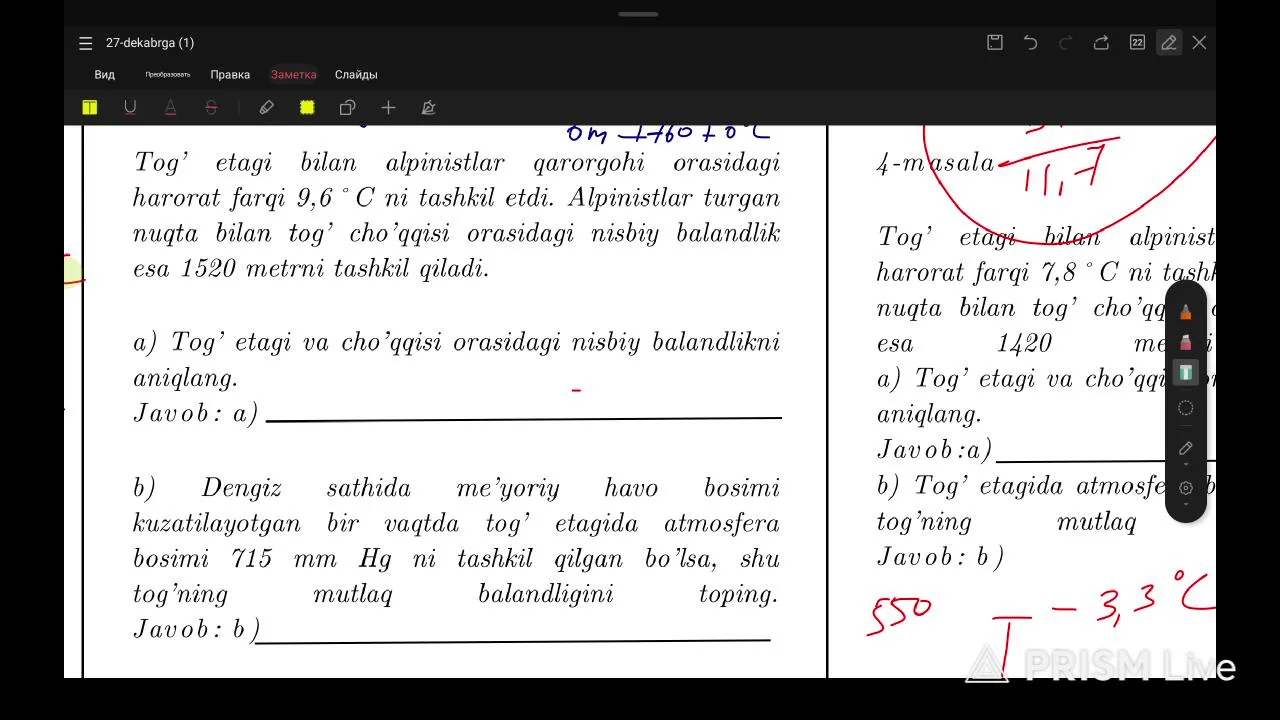
Task: Choose the pink marker in the floating palette
Action: click(x=1186, y=342)
